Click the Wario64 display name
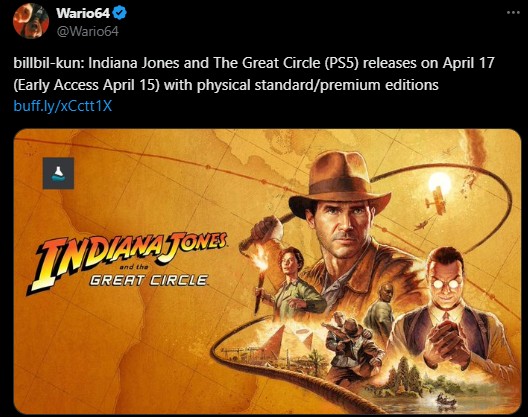The width and height of the screenshot is (528, 417). (x=83, y=13)
